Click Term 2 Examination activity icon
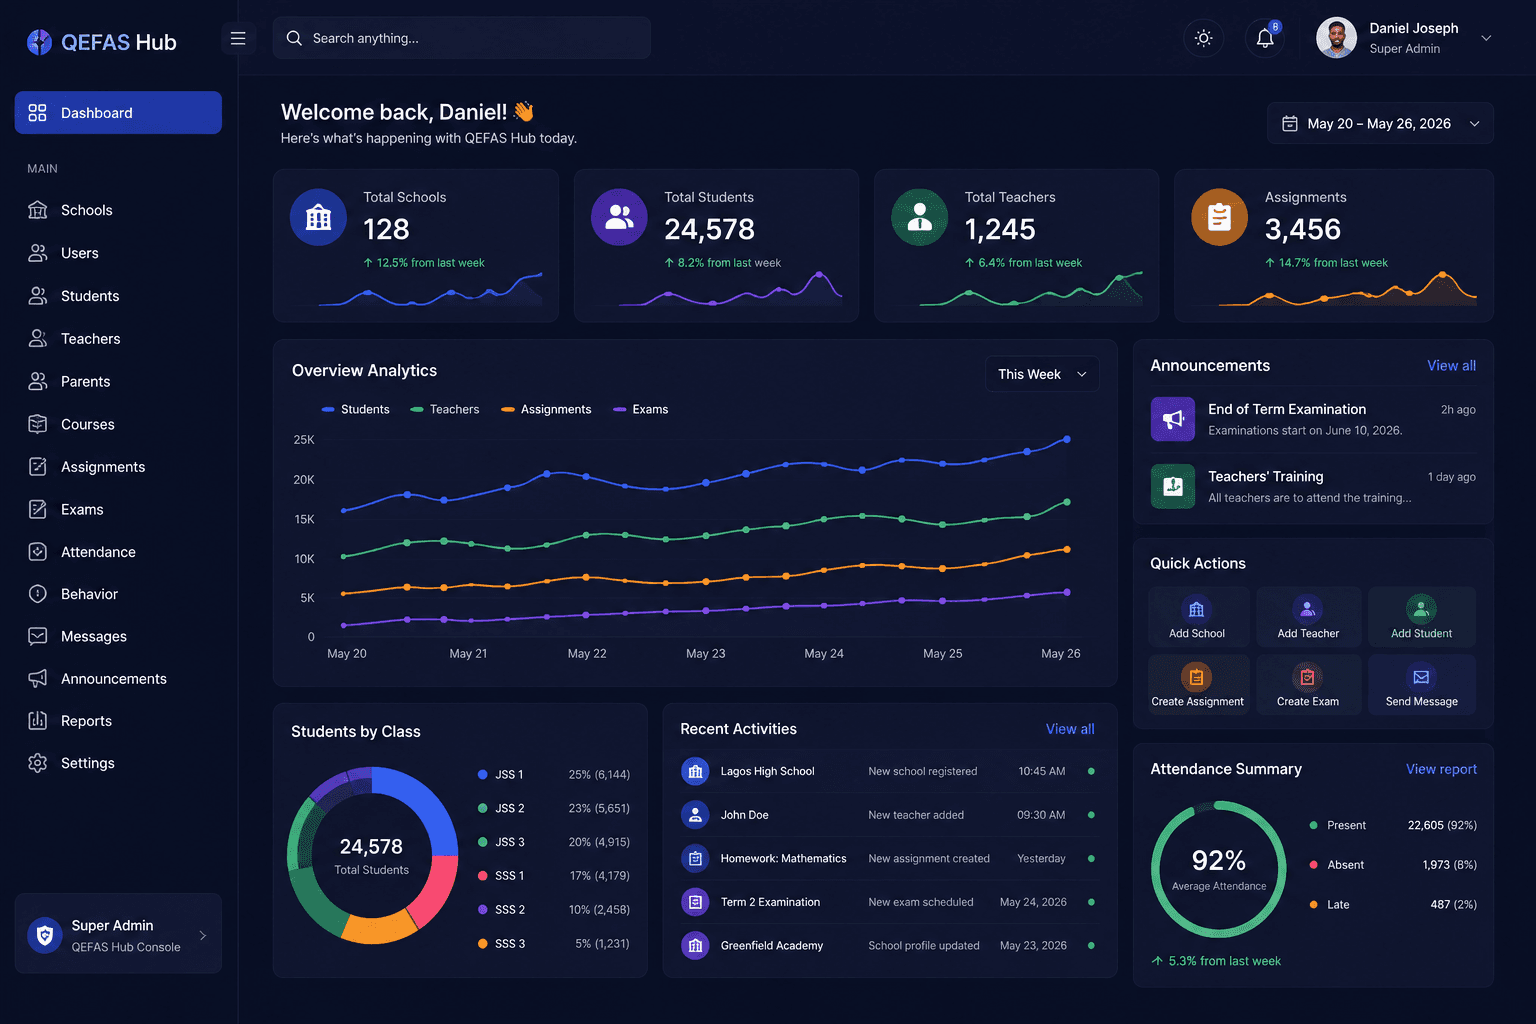Viewport: 1536px width, 1024px height. (695, 902)
